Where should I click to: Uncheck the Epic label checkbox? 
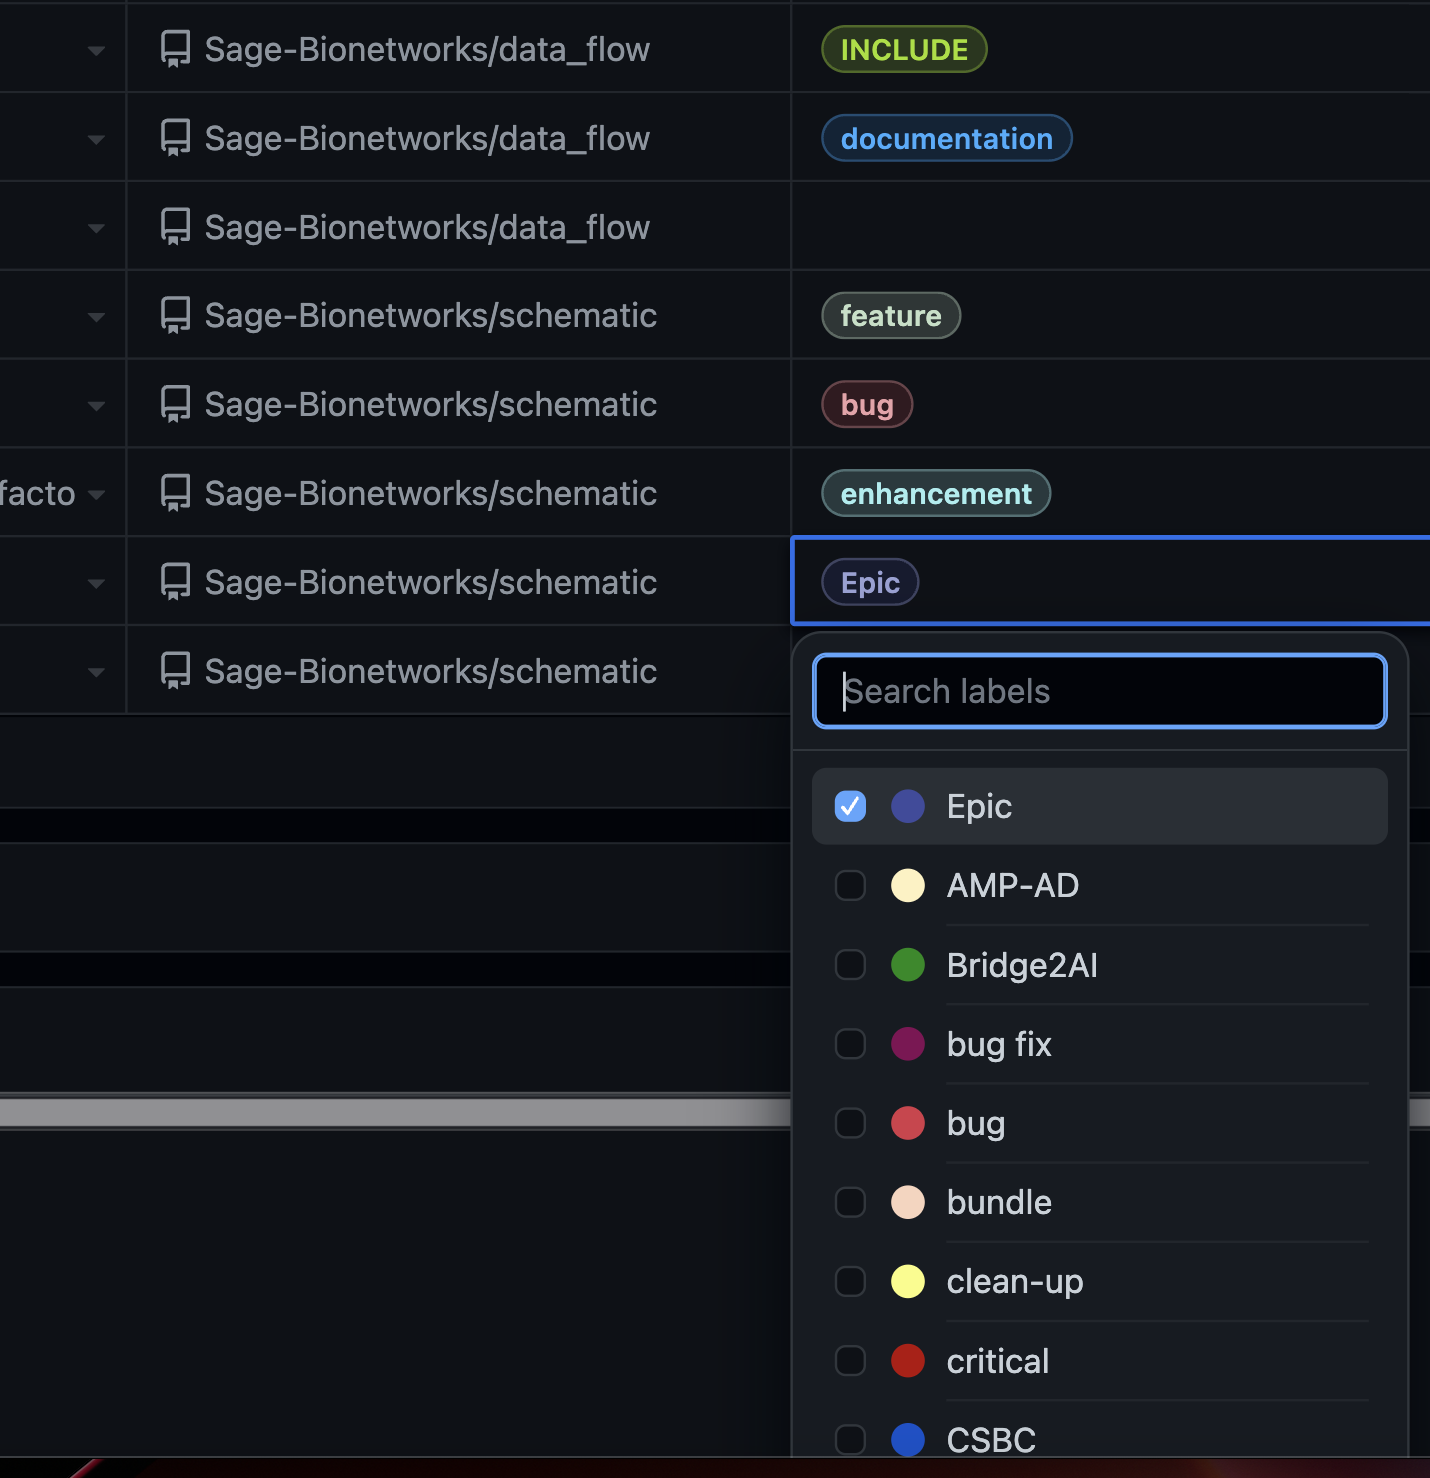tap(850, 806)
